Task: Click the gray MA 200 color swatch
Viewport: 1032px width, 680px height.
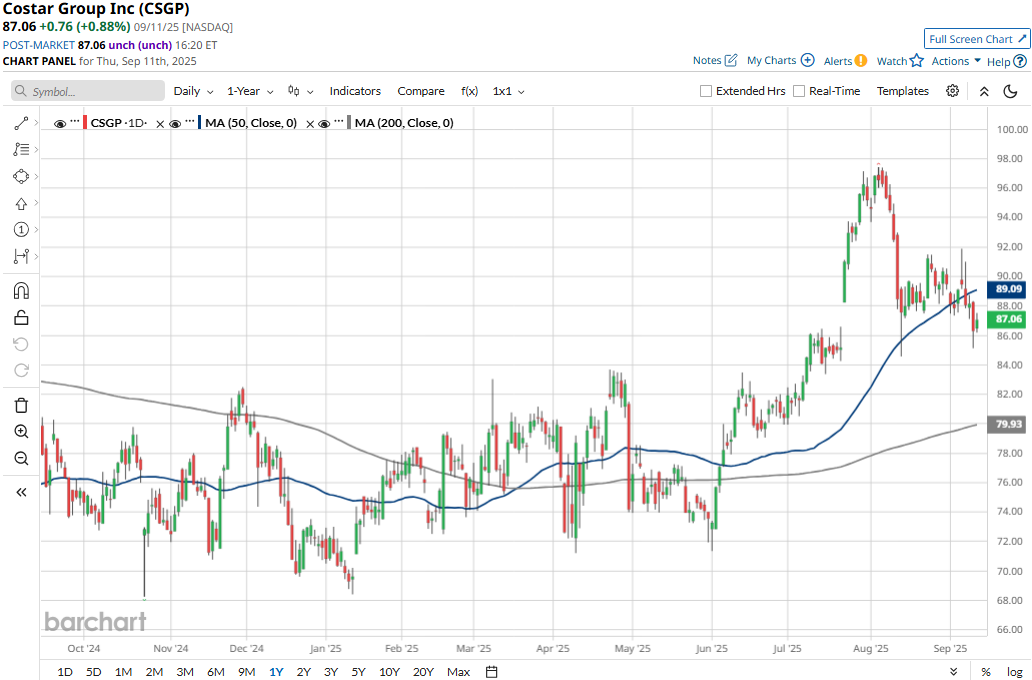Action: [x=349, y=122]
